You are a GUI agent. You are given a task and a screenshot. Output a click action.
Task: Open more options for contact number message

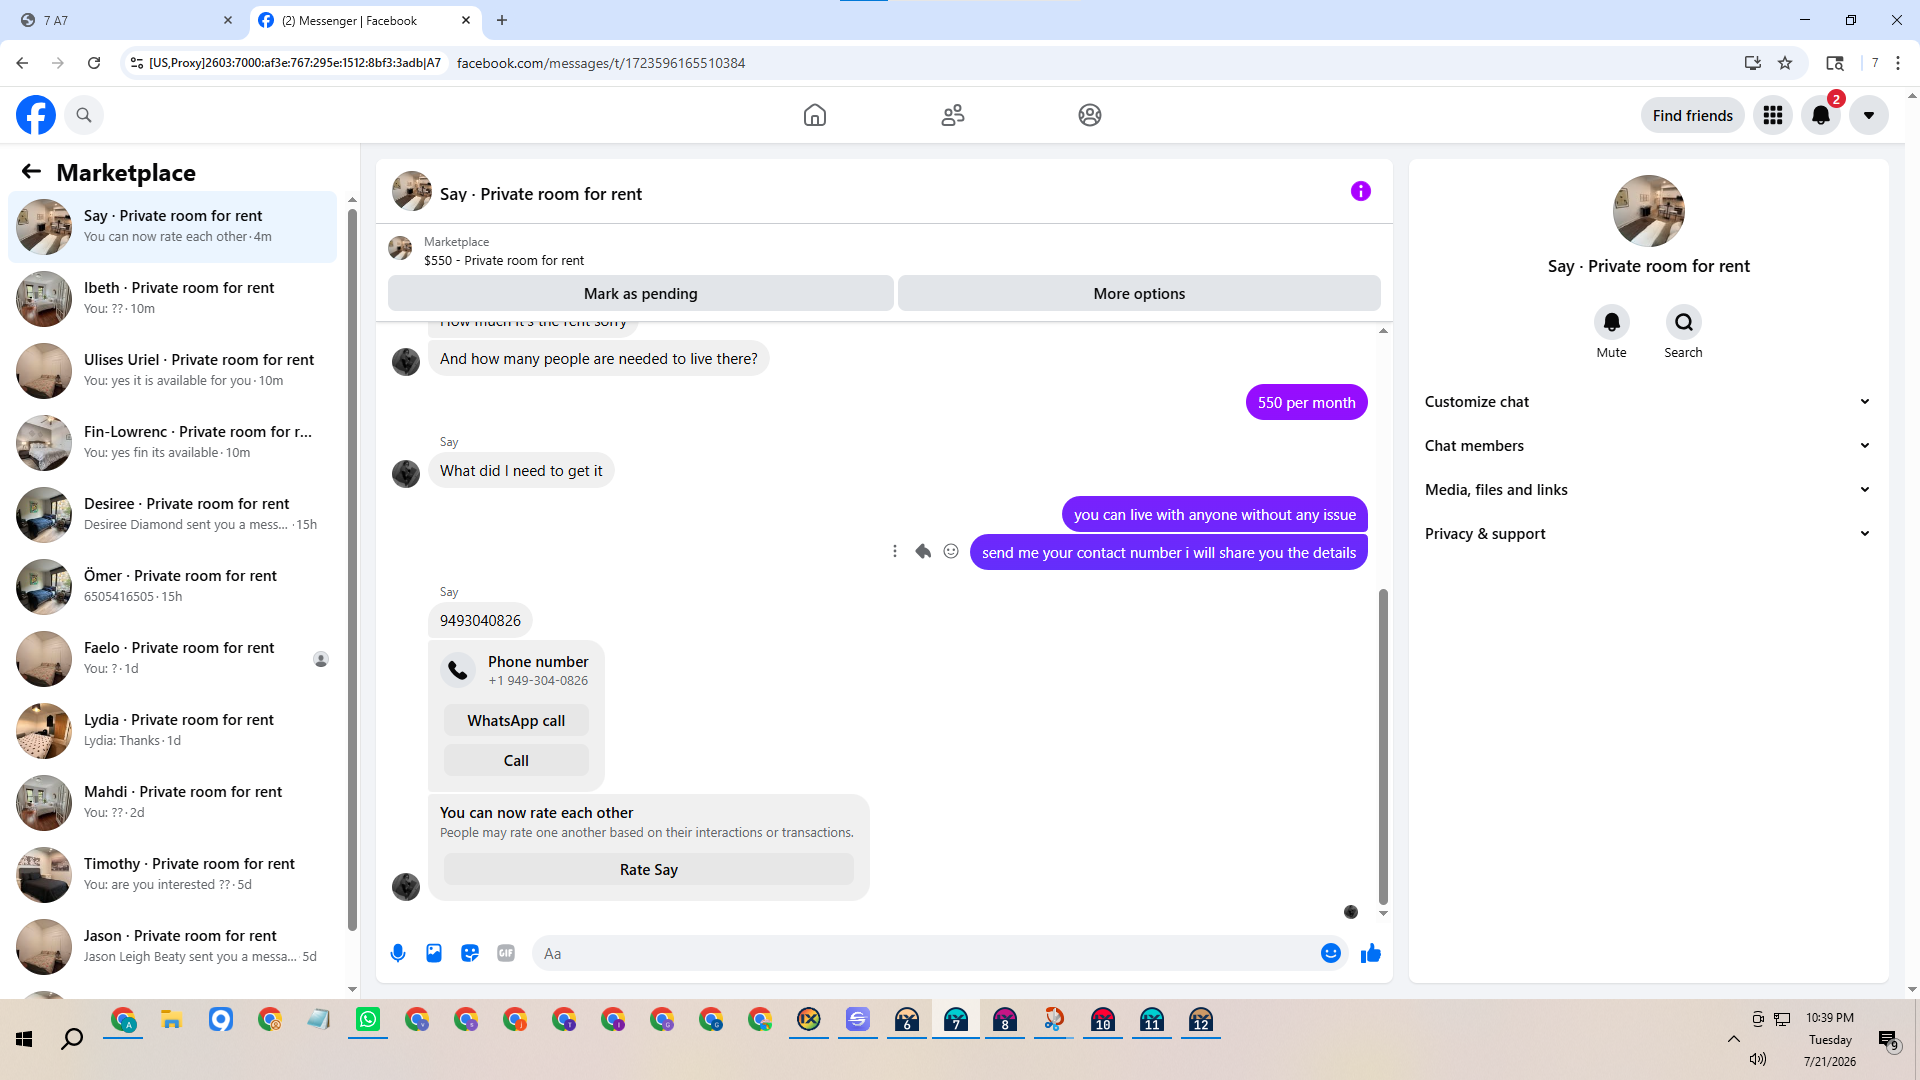click(x=895, y=551)
